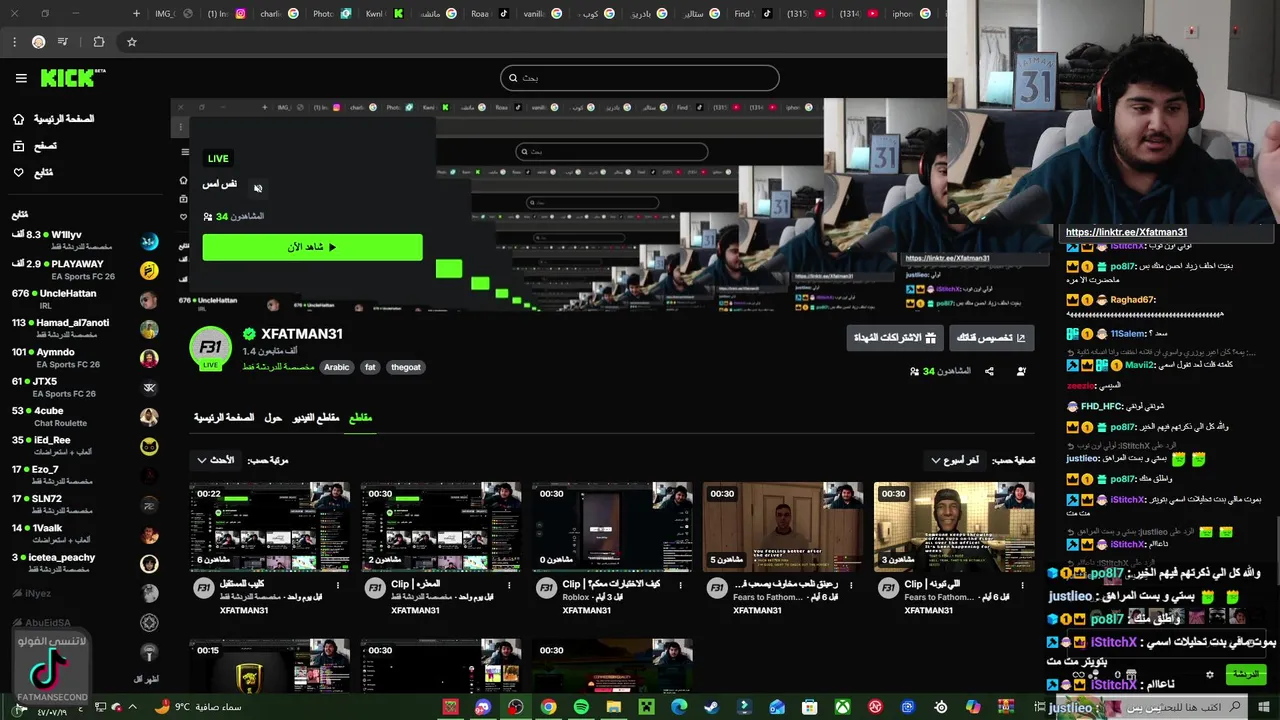Open Browse in the sidebar
The image size is (1280, 720).
tap(36, 146)
